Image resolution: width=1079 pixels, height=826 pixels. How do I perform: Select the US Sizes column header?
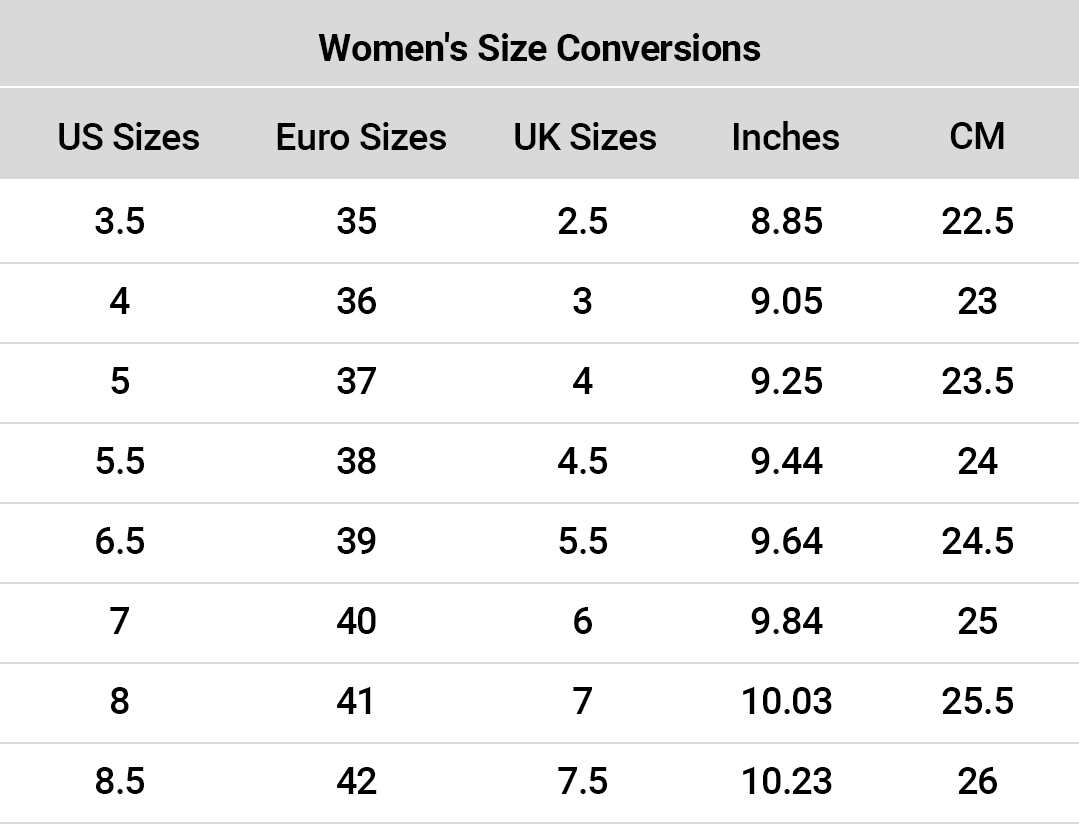coord(128,137)
